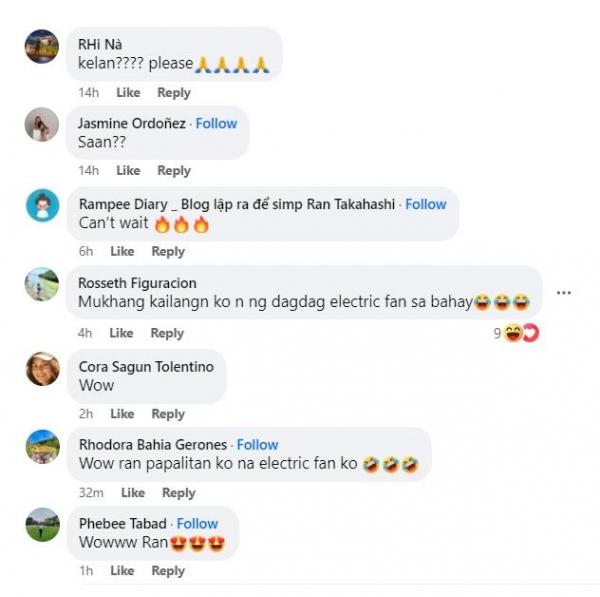Open Cora Sagun Tolentino's avatar
This screenshot has height=597, width=600.
[42, 368]
